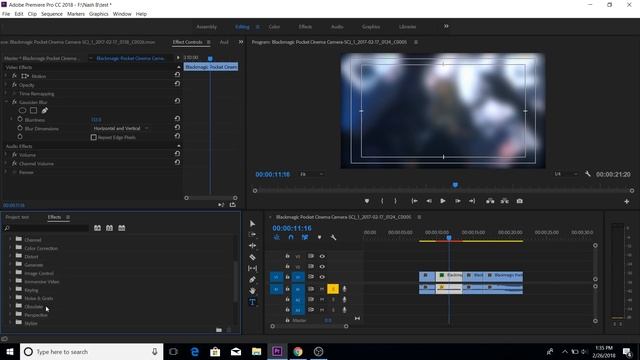
Task: Select the Track Select Forward tool
Action: (x=252, y=234)
